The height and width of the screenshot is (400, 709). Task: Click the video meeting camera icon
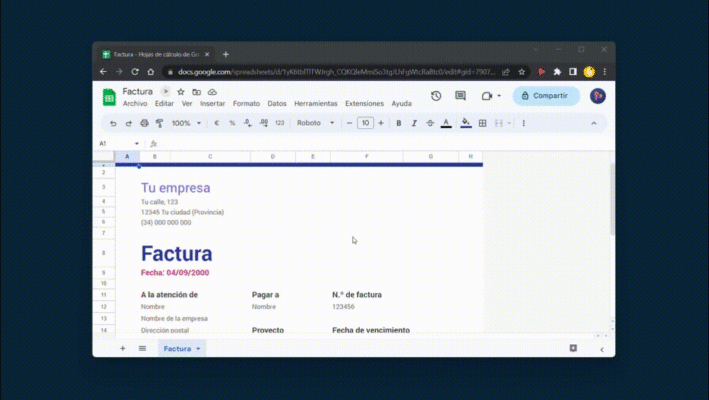click(x=487, y=96)
